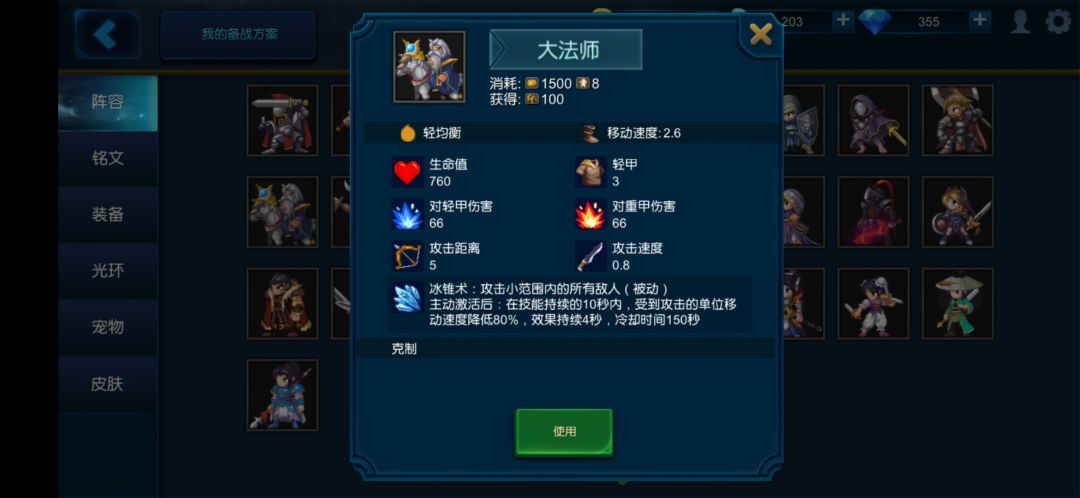Tap the bow 攻击距离 icon
Screen dimensions: 1080x498
407,256
